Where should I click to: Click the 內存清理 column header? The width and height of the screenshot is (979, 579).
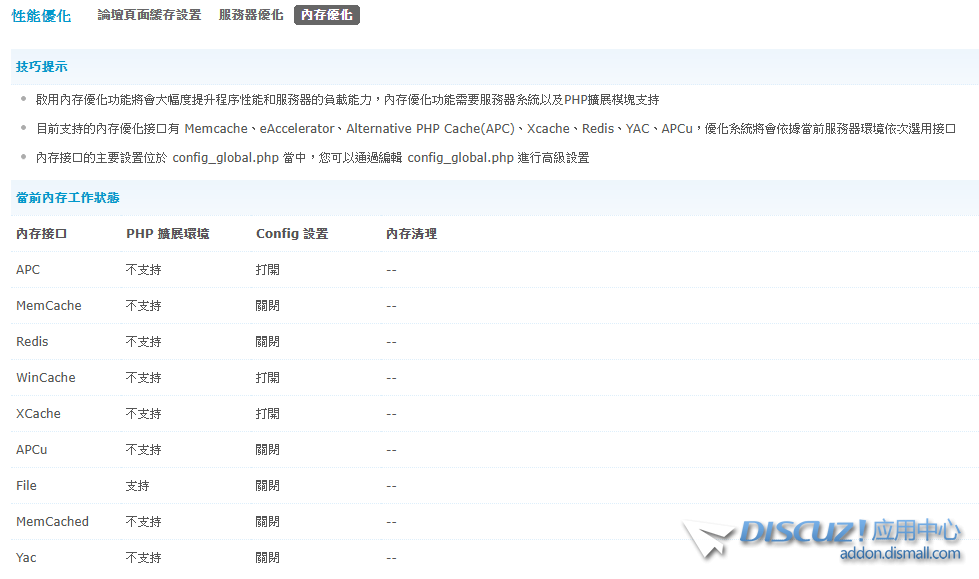pos(411,234)
